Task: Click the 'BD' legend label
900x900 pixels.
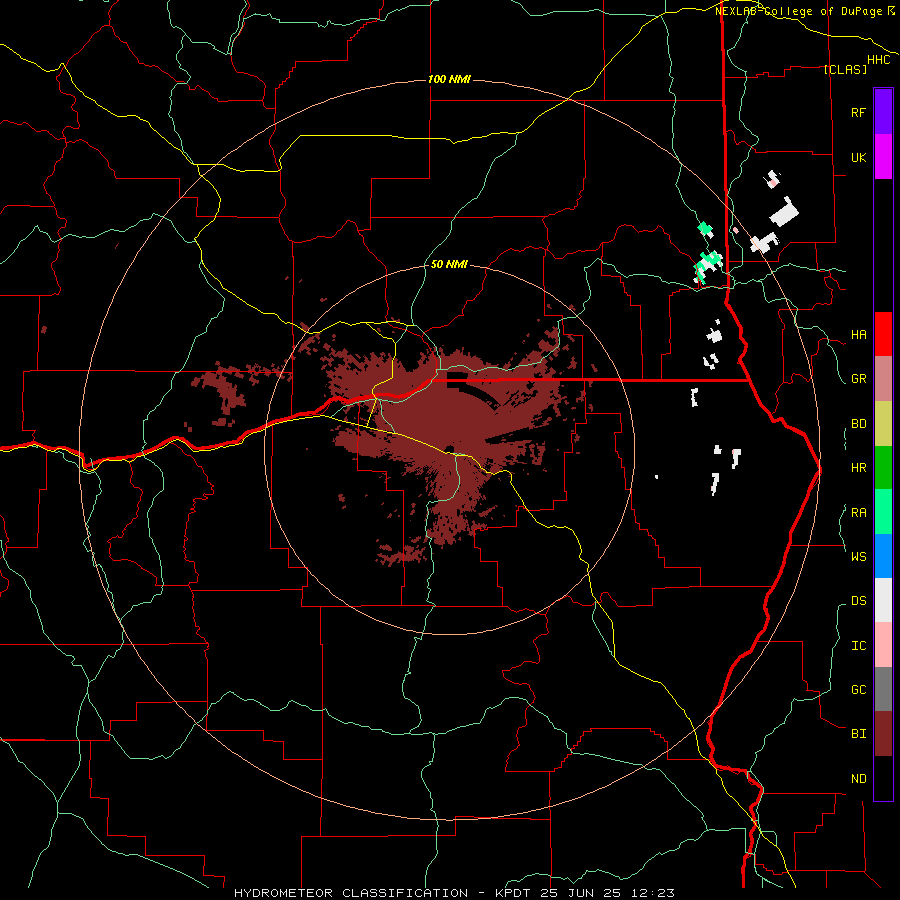Action: pos(858,424)
